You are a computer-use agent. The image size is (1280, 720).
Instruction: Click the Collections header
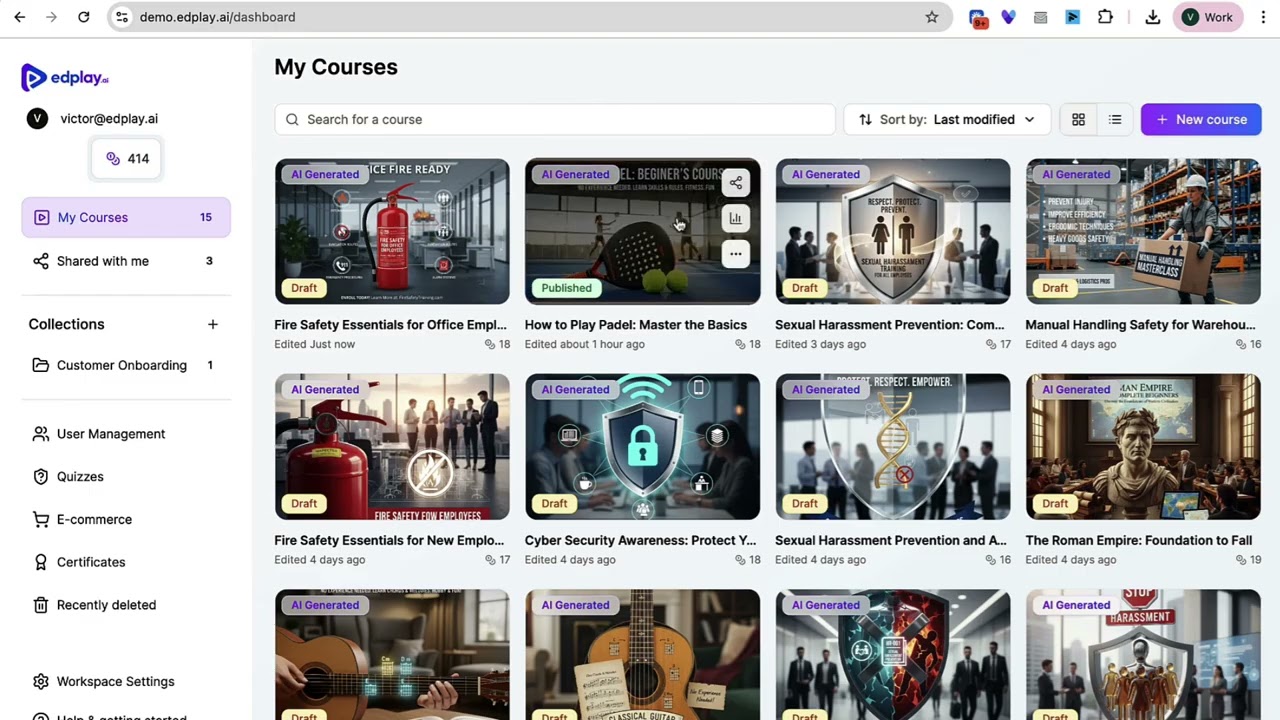pos(66,324)
